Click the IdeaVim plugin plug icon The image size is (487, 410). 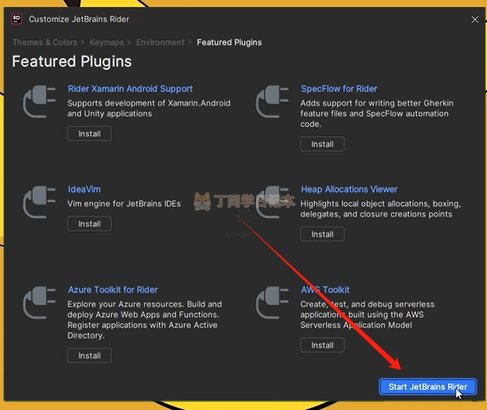pos(39,202)
